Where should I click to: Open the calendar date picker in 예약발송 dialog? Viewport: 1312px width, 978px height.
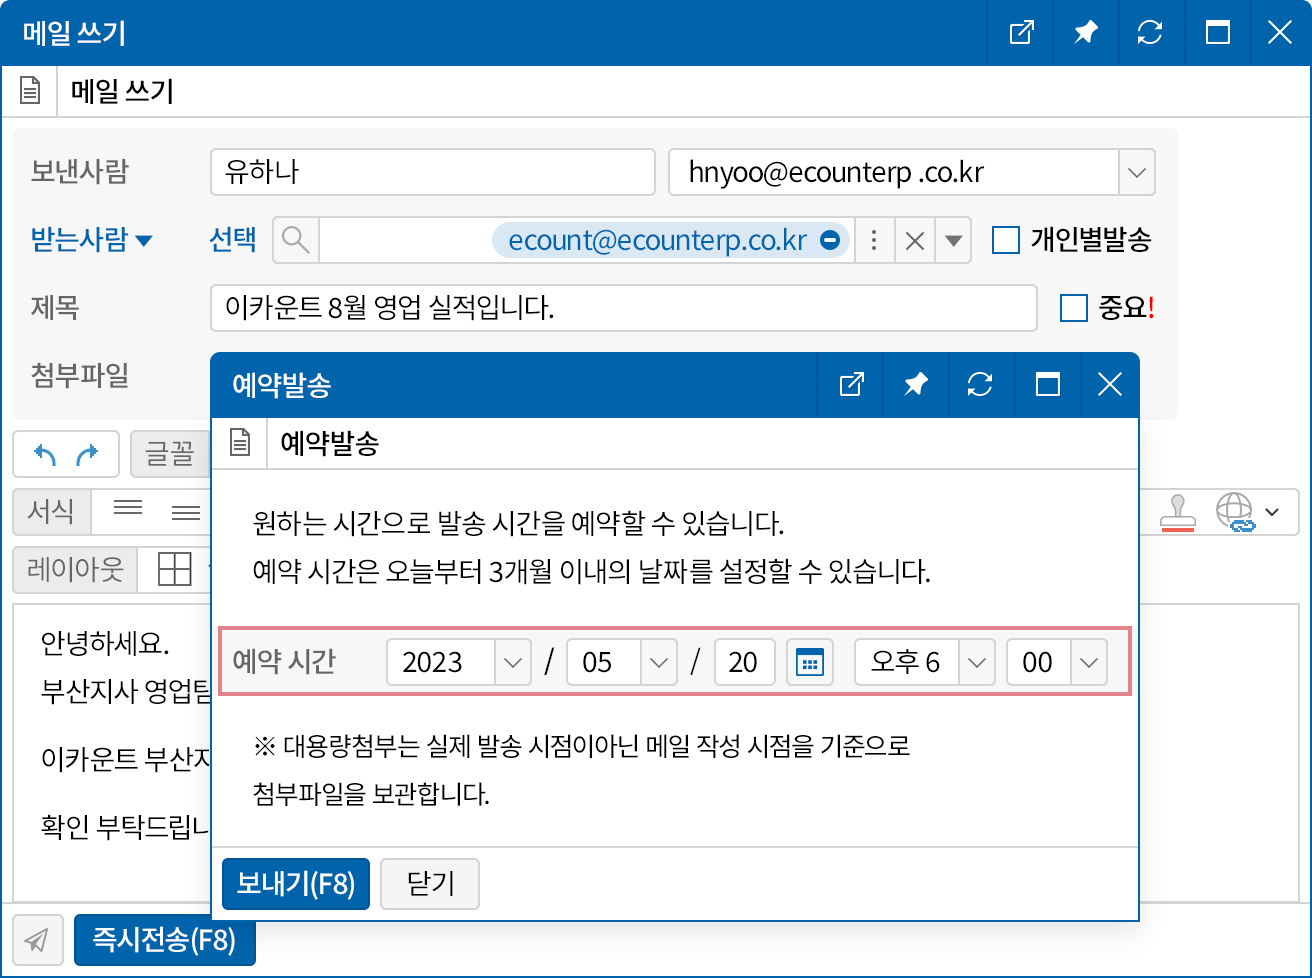tap(809, 661)
